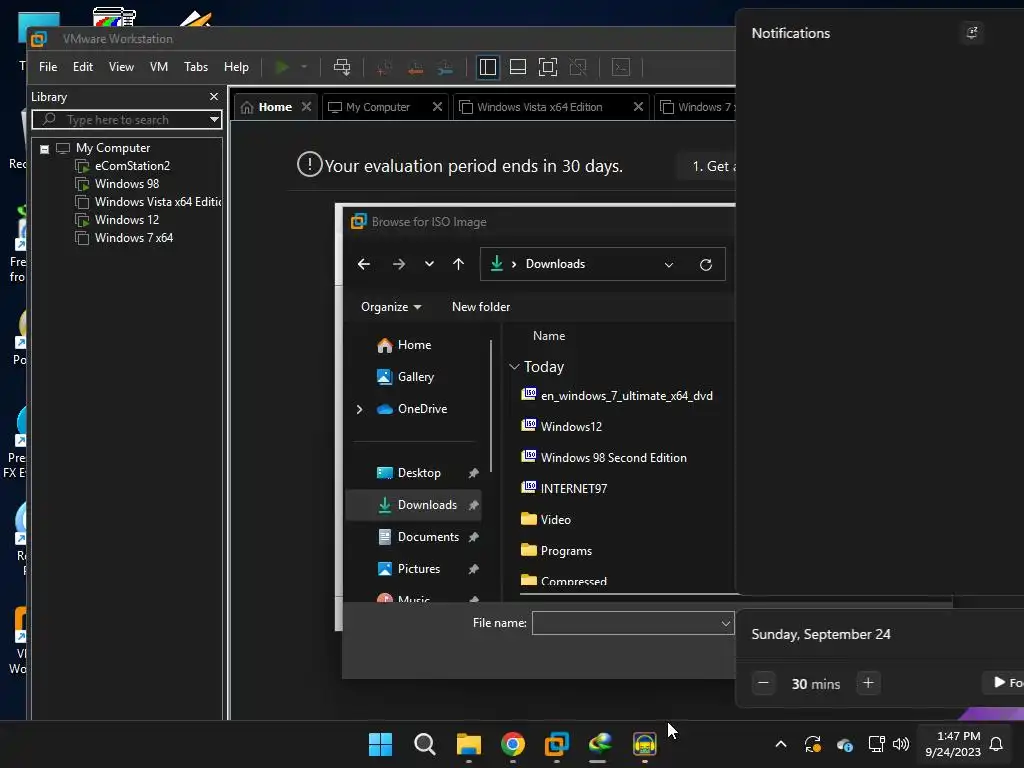The height and width of the screenshot is (768, 1024).
Task: Select Windows 7 x64 in library
Action: (x=133, y=238)
